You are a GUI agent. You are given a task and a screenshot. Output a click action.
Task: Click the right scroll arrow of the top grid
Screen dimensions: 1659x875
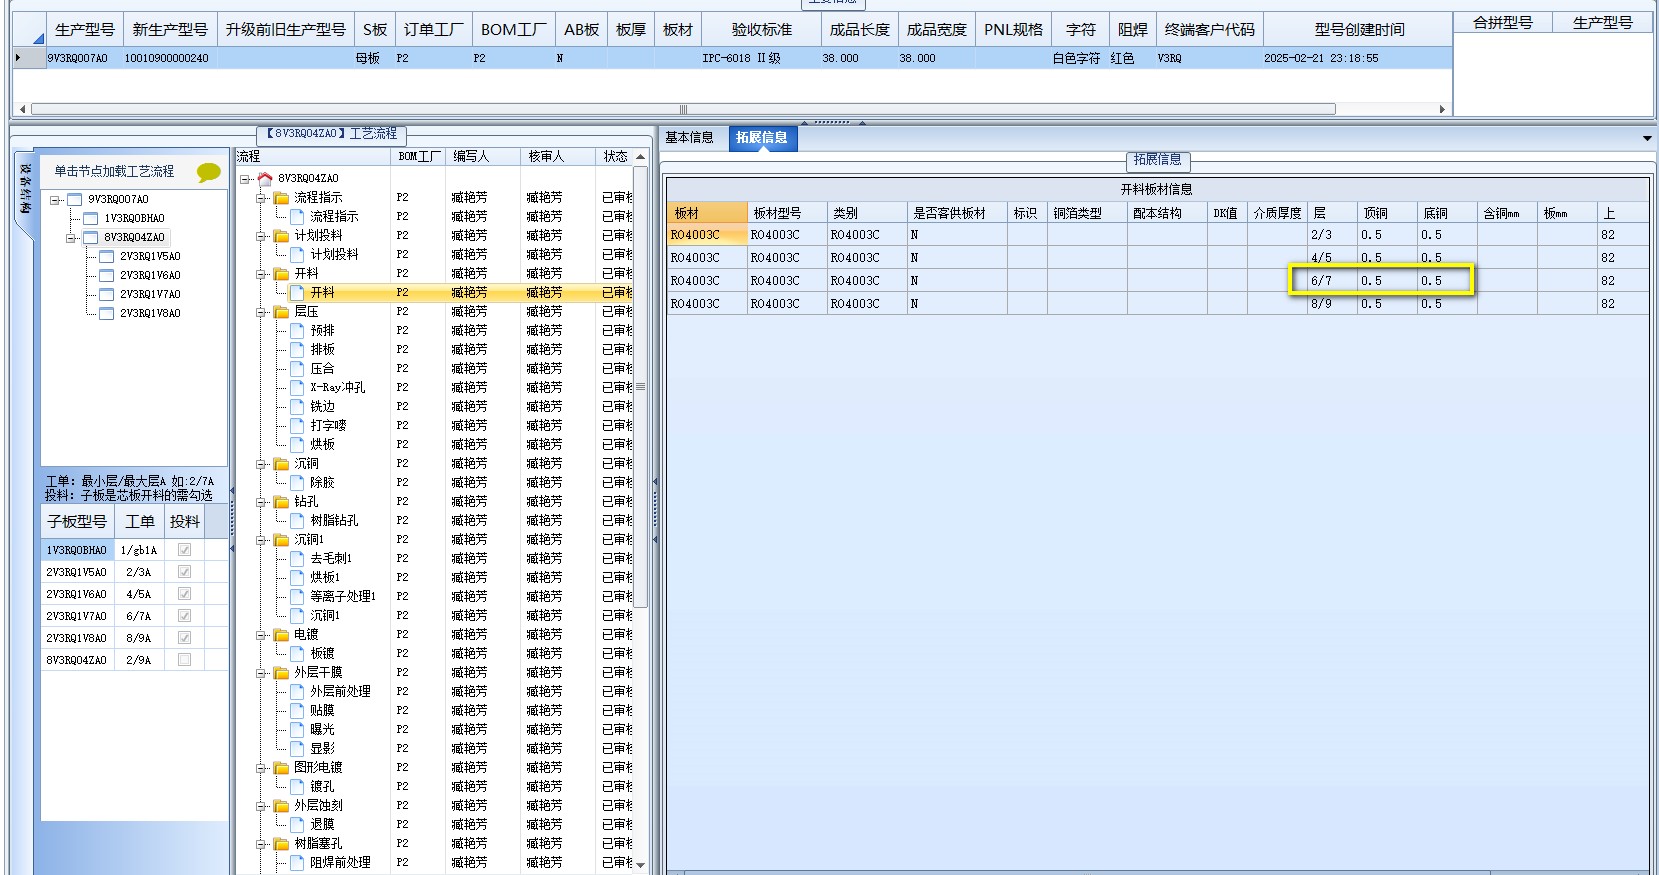point(1442,109)
